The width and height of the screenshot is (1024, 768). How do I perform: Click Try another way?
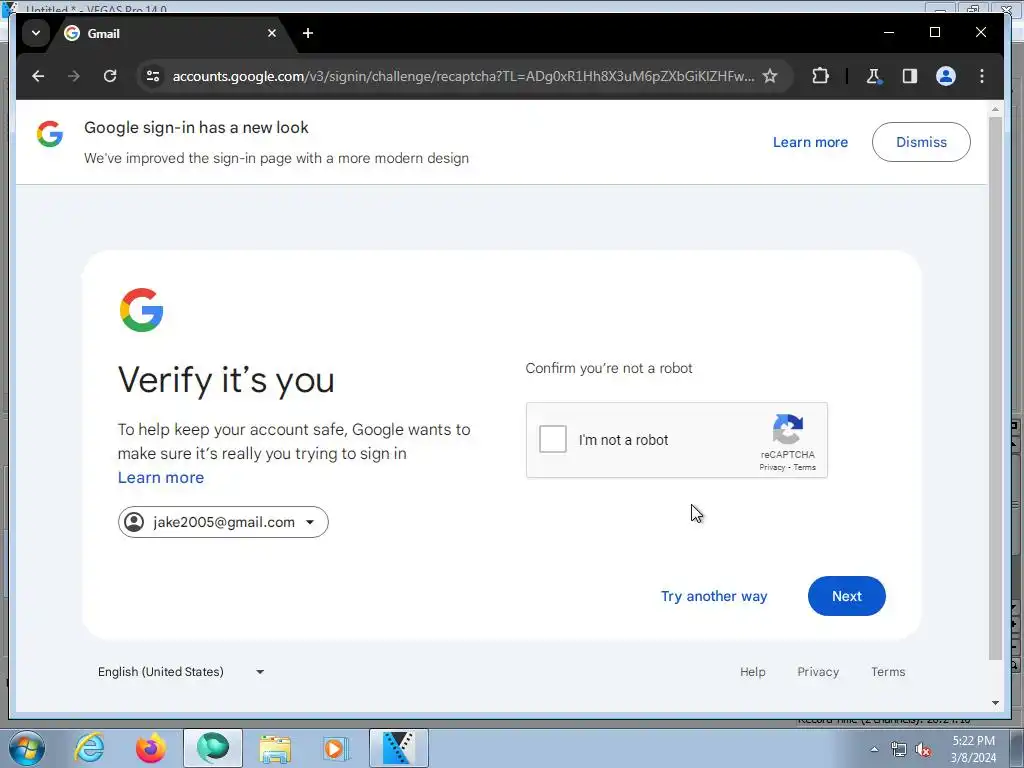[x=714, y=596]
